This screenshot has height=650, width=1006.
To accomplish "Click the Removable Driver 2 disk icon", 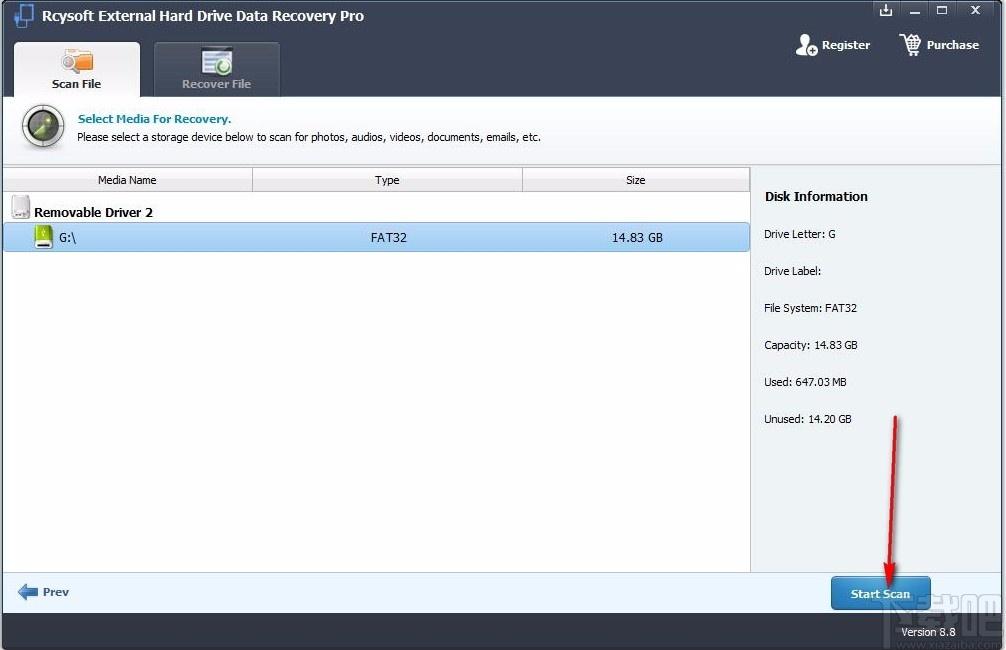I will click(21, 207).
